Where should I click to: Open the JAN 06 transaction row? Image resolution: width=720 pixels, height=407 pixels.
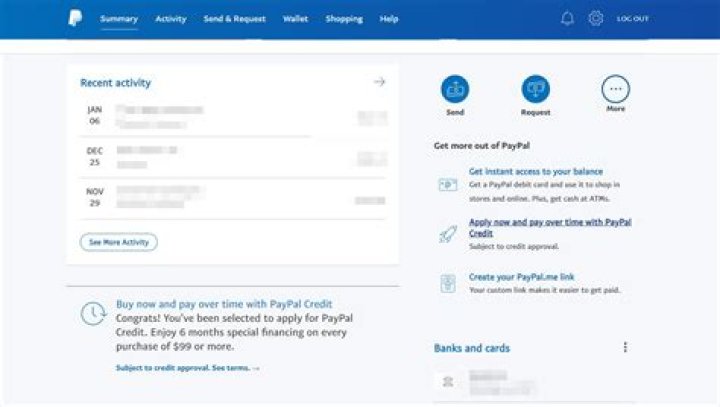point(232,115)
